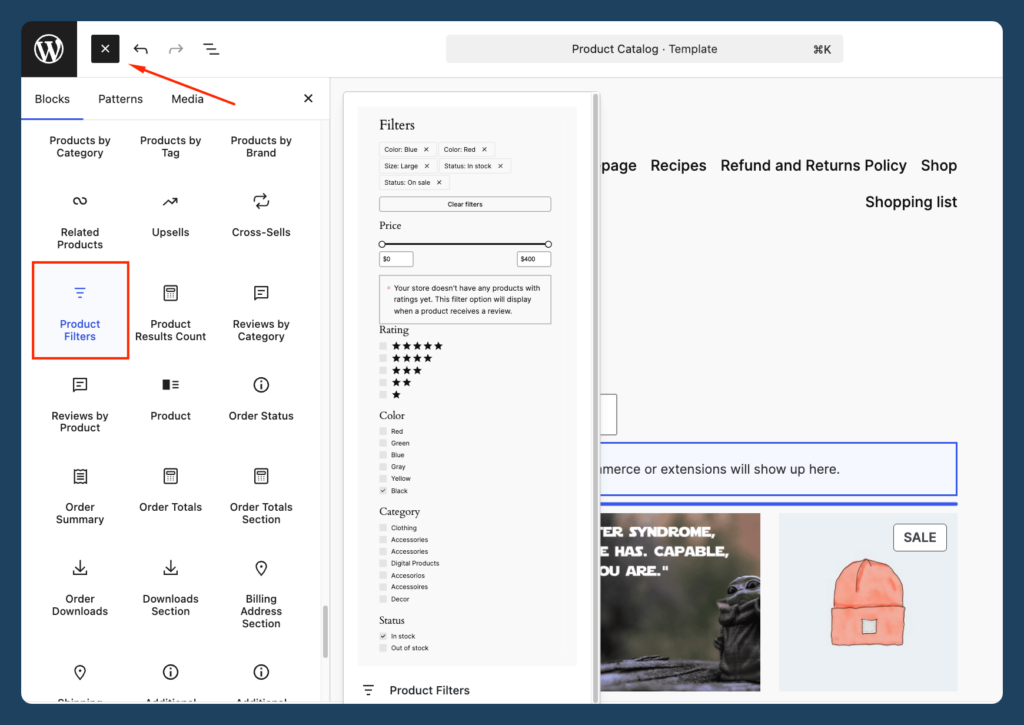
Task: Add the Reviews by Category block
Action: click(x=261, y=312)
